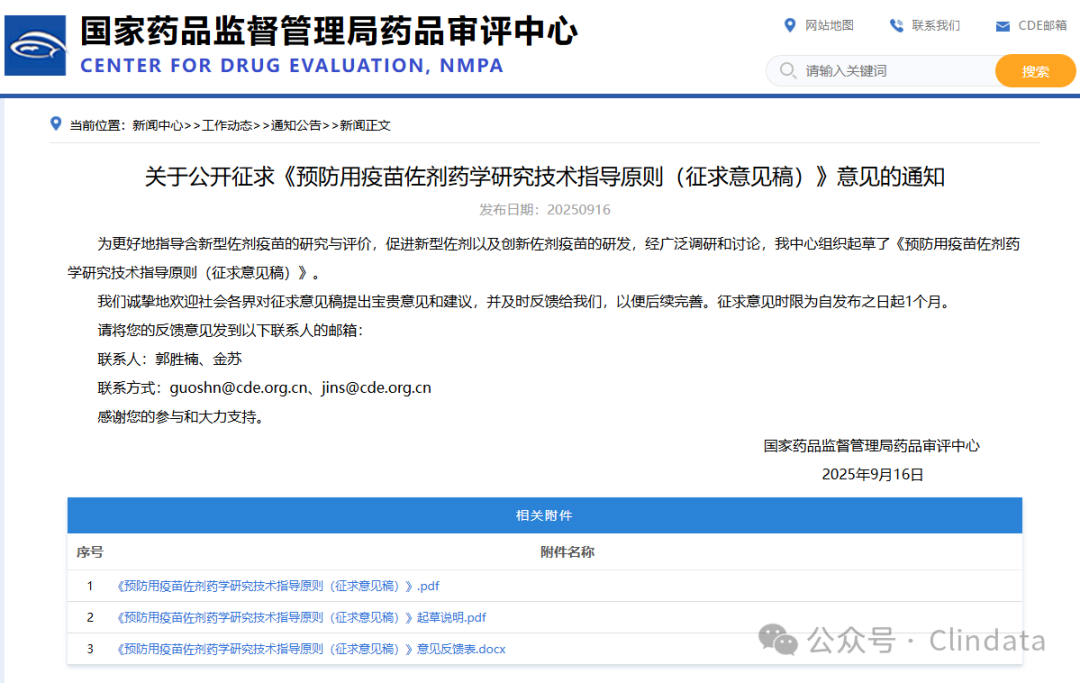1080x683 pixels.
Task: Click the 发布日期：20250916 text
Action: pos(545,209)
